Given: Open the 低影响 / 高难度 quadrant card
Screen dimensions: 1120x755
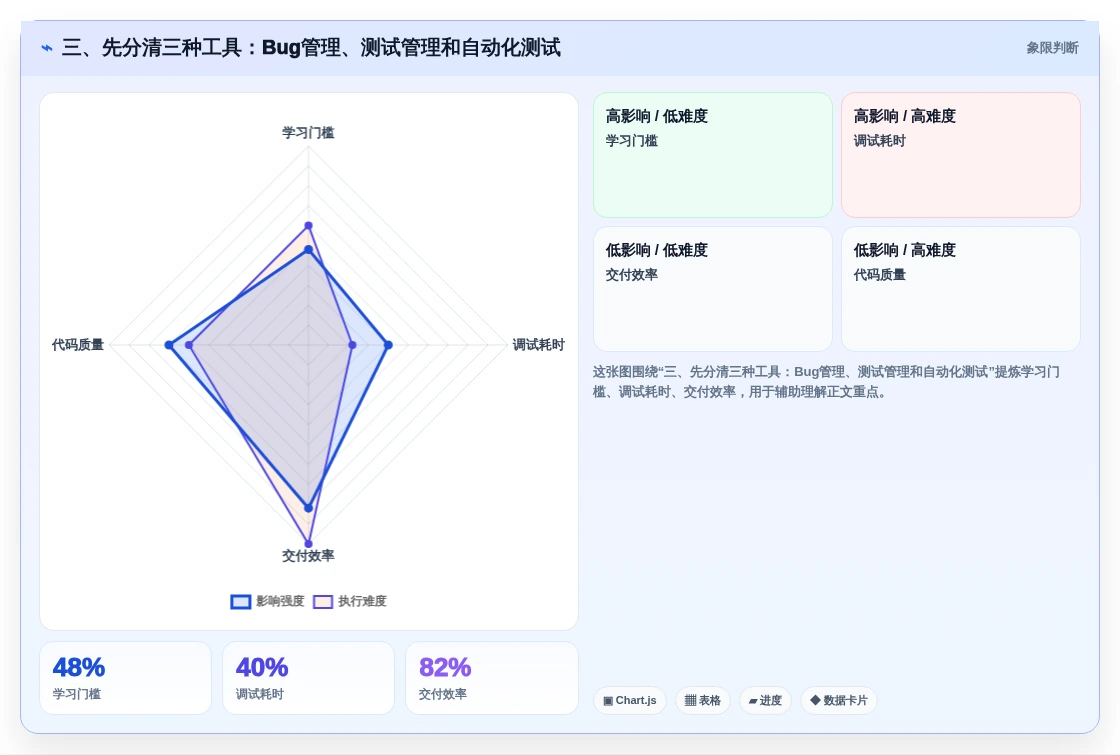Looking at the screenshot, I should pos(961,289).
